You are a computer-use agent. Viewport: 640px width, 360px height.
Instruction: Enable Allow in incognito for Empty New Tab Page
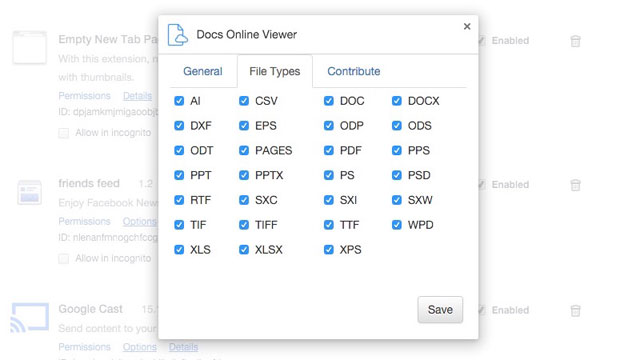click(64, 133)
